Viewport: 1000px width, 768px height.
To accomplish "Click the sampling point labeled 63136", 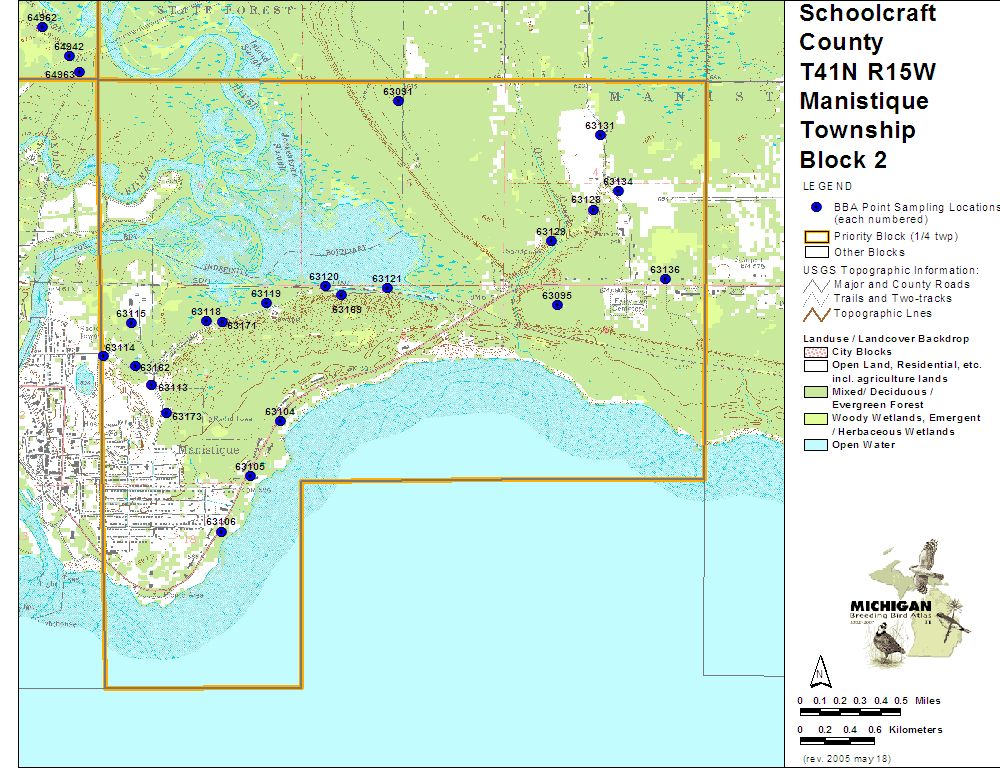I will 665,279.
